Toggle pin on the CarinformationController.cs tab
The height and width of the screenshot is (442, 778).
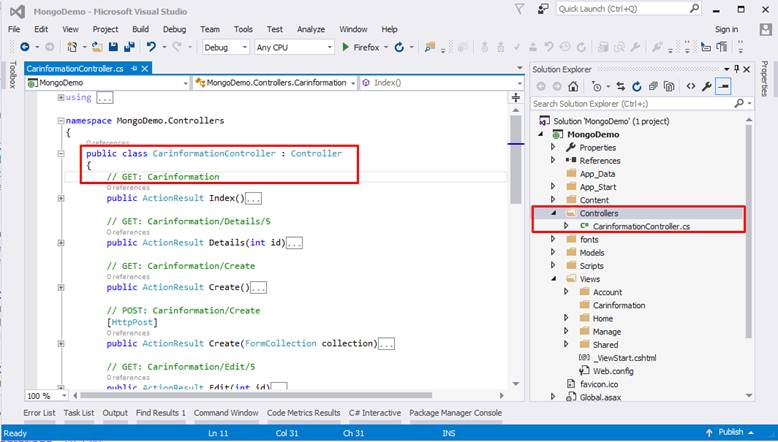point(132,68)
